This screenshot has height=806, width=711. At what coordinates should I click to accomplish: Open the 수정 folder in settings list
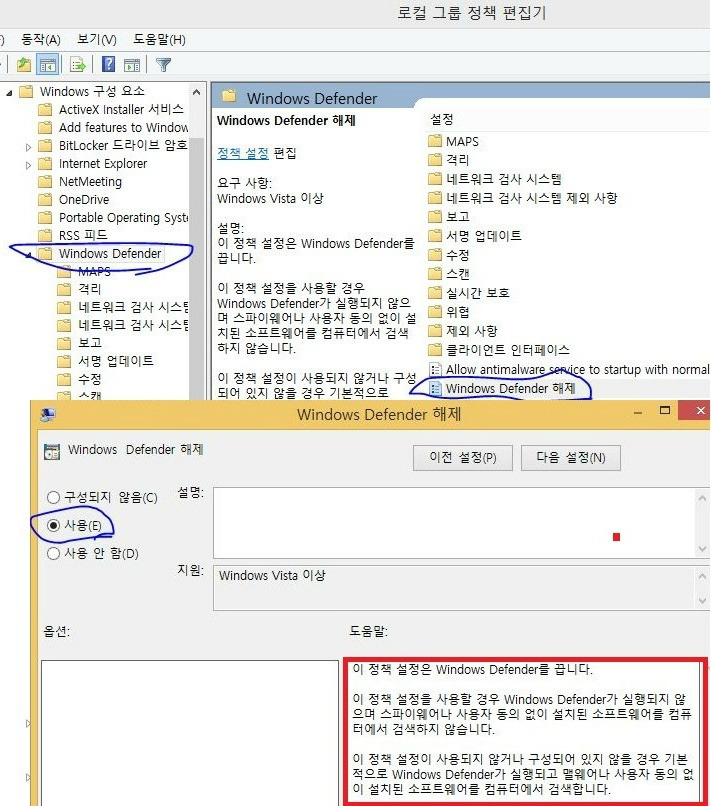tap(449, 255)
